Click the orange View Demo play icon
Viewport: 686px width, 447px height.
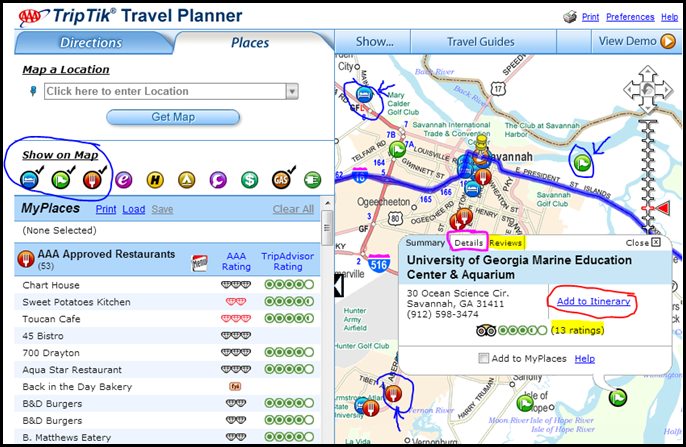(x=668, y=42)
